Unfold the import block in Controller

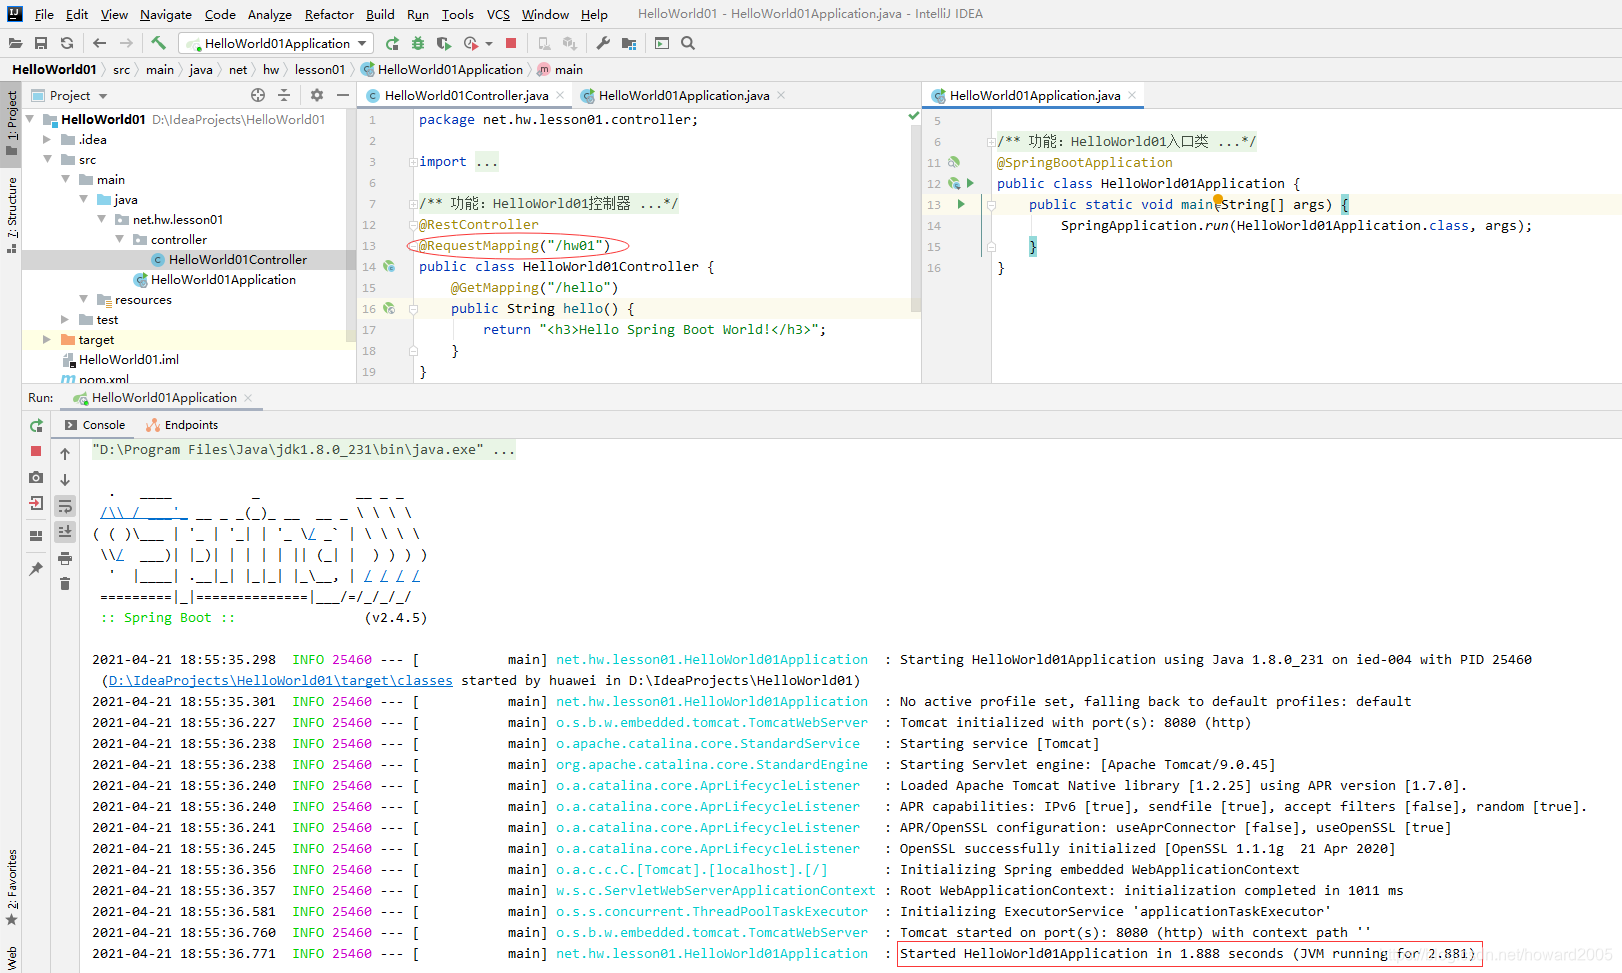(412, 162)
